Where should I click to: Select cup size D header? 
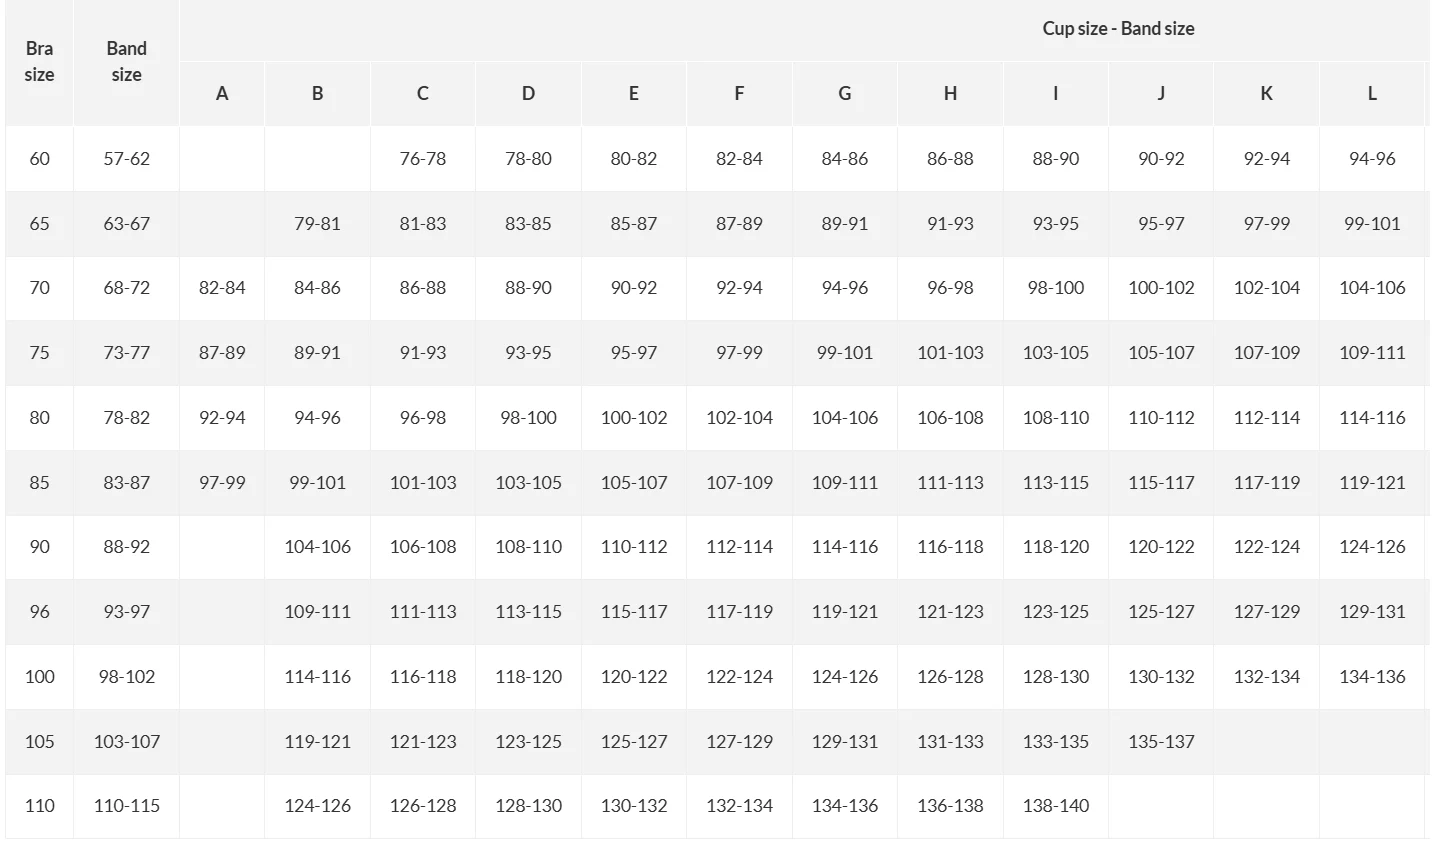tap(528, 93)
